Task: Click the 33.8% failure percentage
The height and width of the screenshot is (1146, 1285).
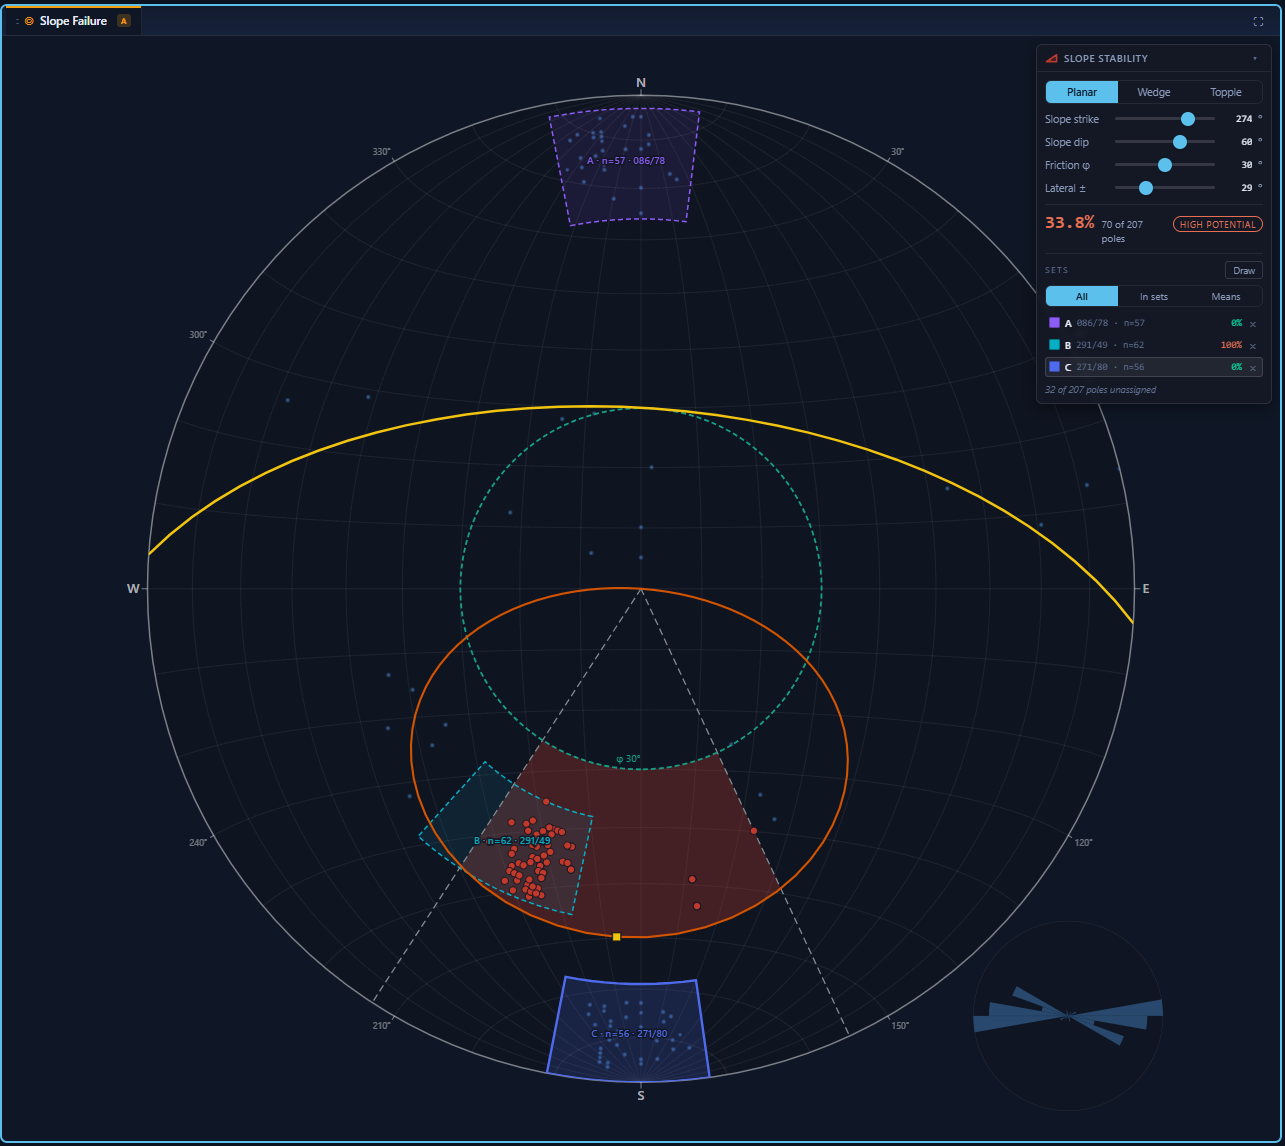Action: (x=1070, y=223)
